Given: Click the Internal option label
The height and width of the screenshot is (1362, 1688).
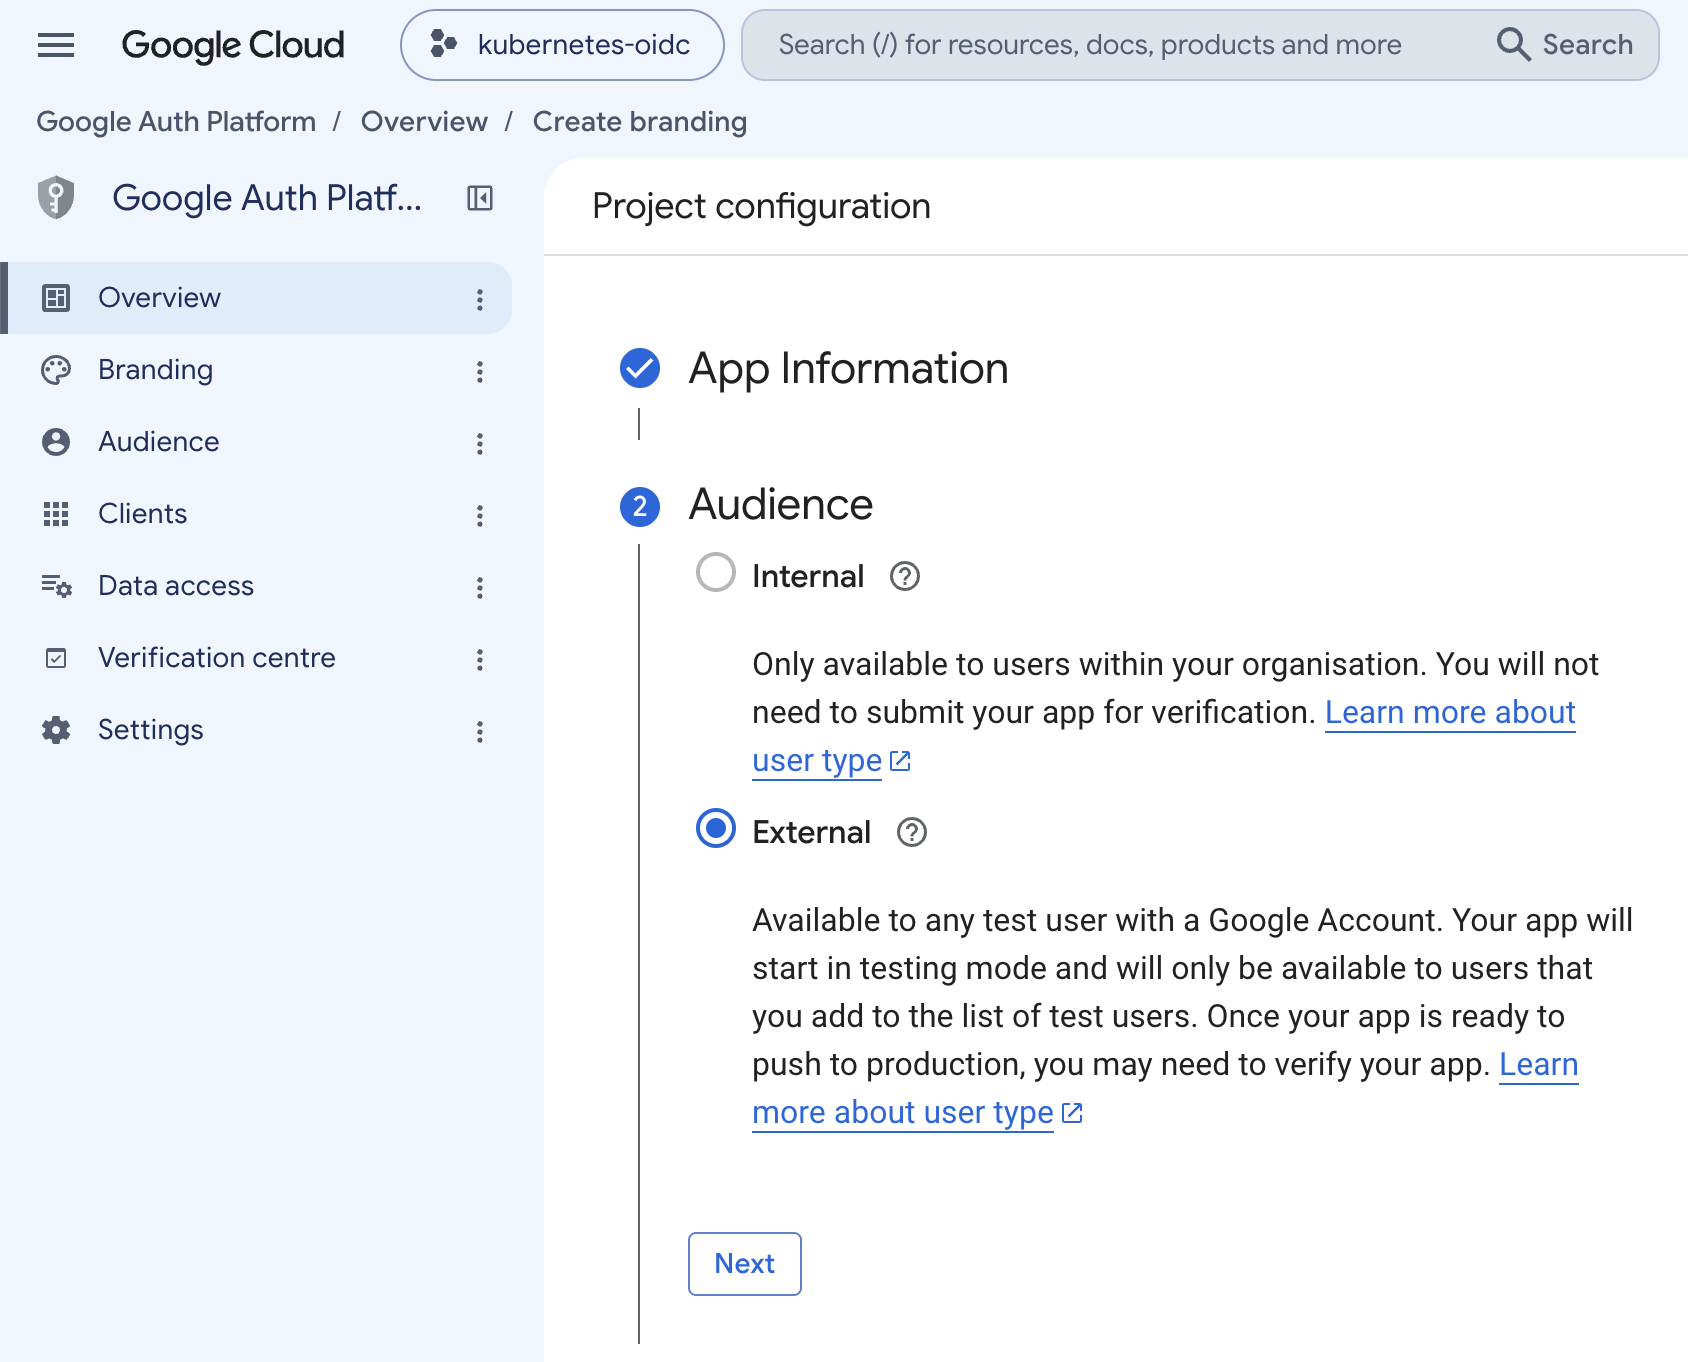Looking at the screenshot, I should click(x=808, y=577).
